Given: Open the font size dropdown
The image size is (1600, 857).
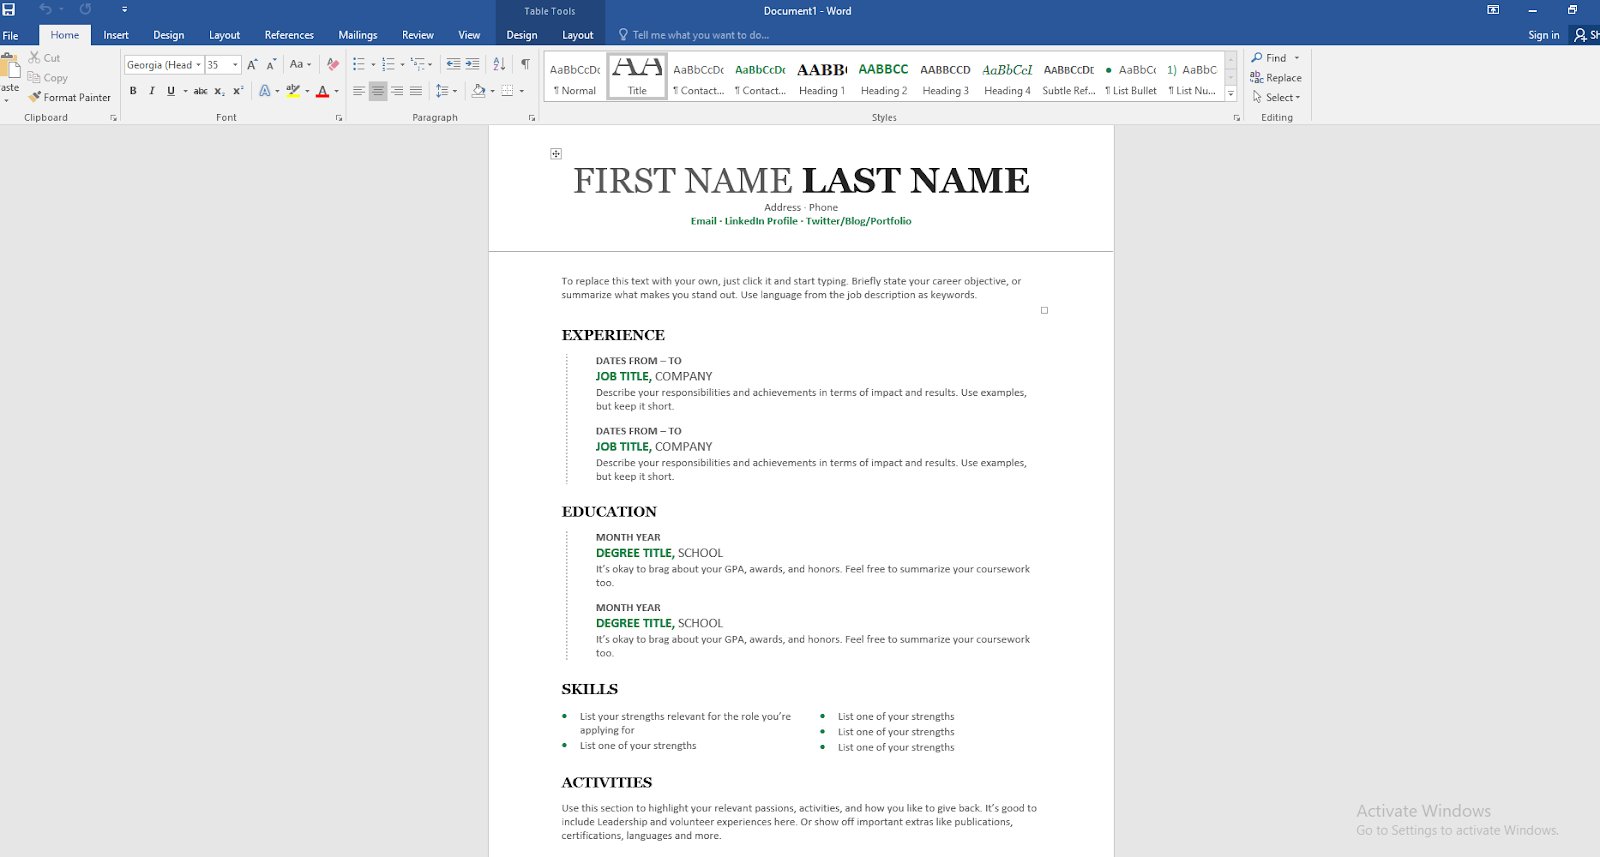Looking at the screenshot, I should [x=236, y=65].
